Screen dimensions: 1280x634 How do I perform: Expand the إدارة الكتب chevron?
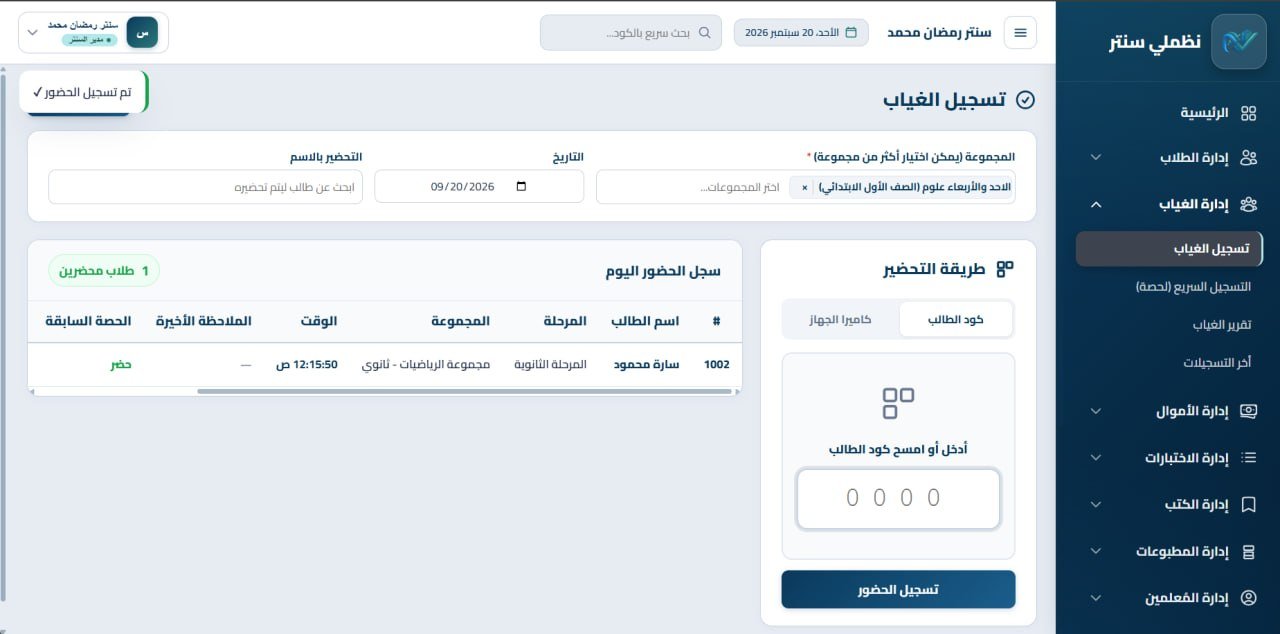tap(1095, 504)
